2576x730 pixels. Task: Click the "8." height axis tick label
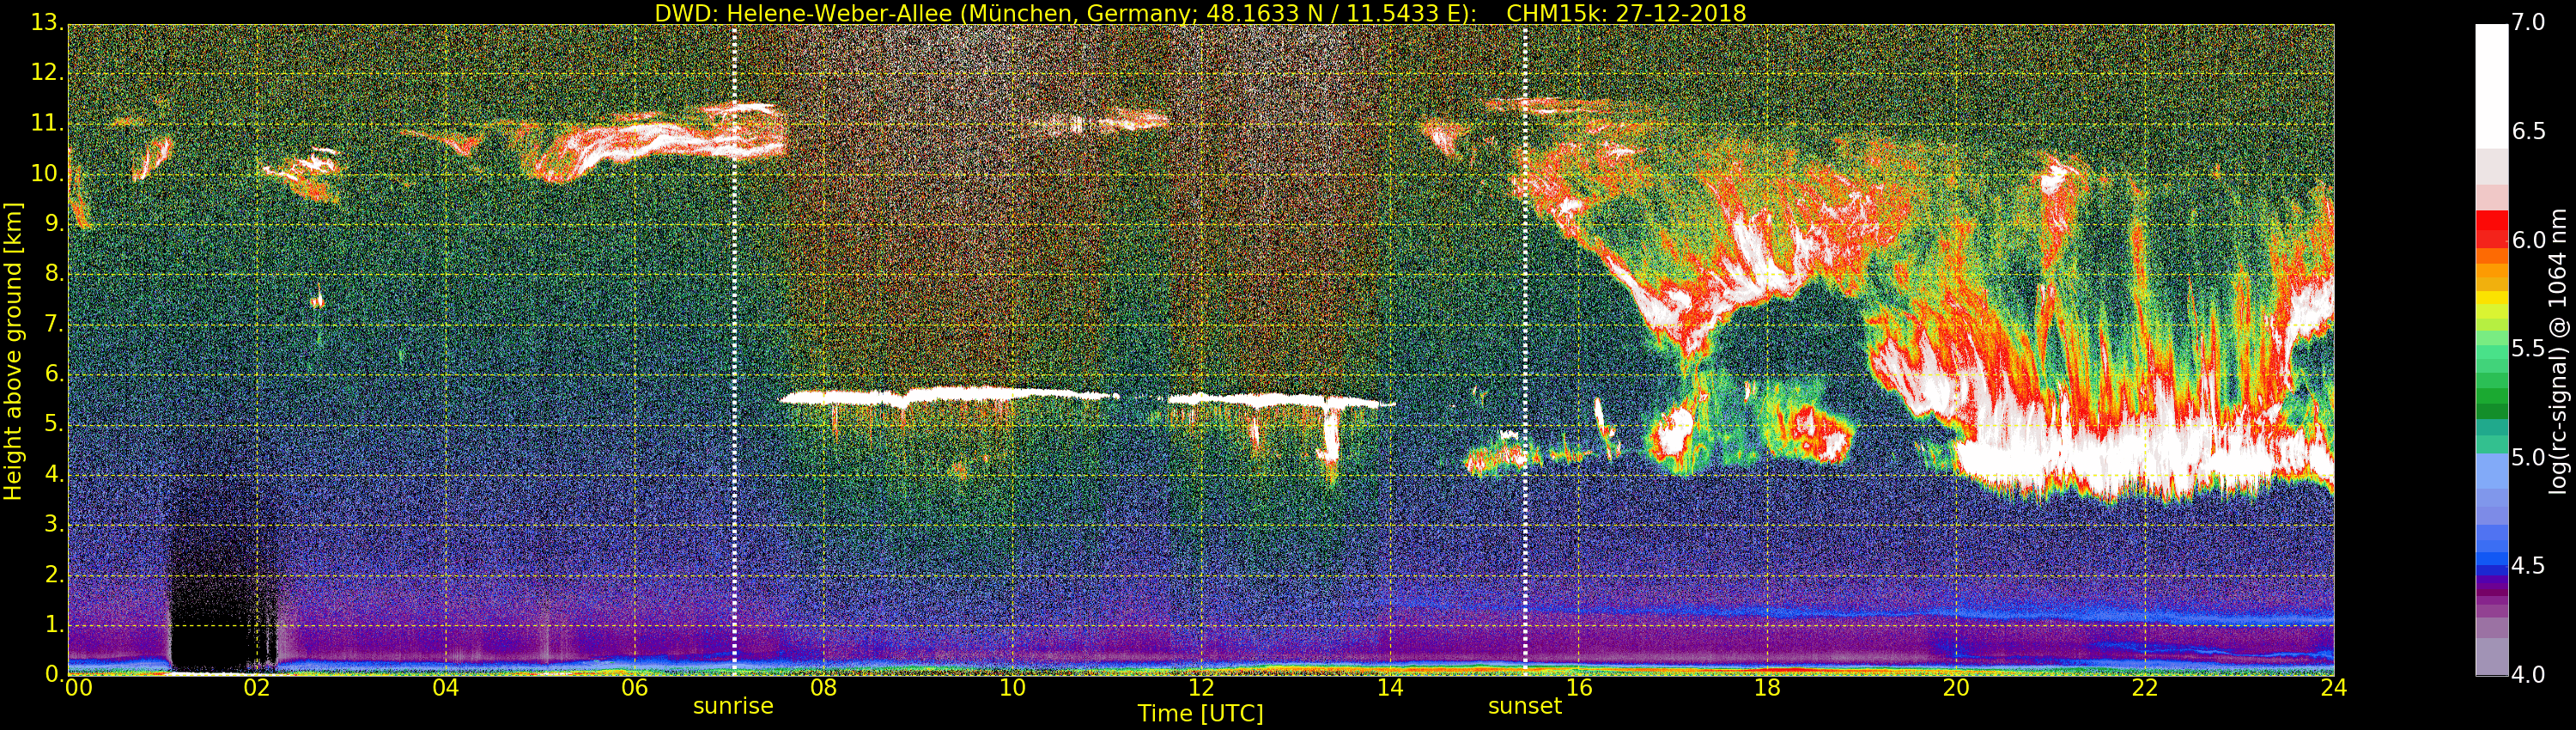[54, 273]
